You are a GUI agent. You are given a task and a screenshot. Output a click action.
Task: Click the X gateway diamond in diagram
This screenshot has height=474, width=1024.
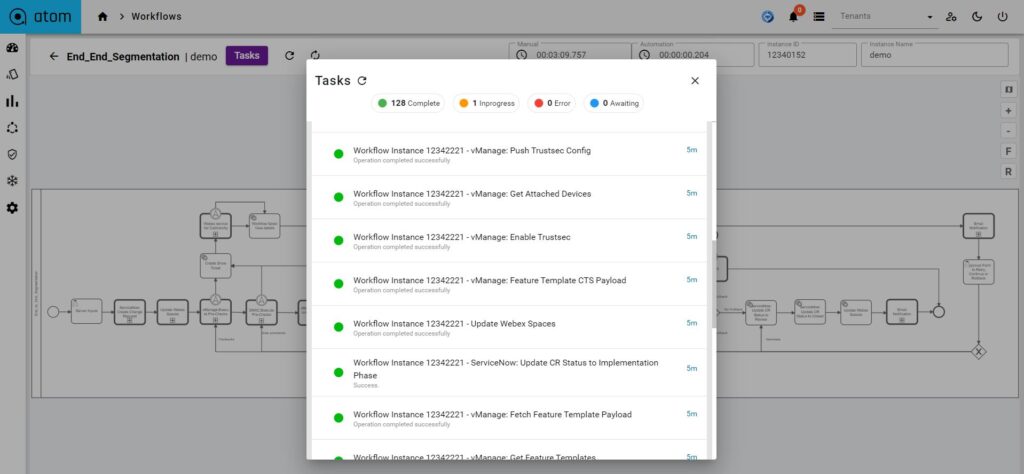coord(978,351)
